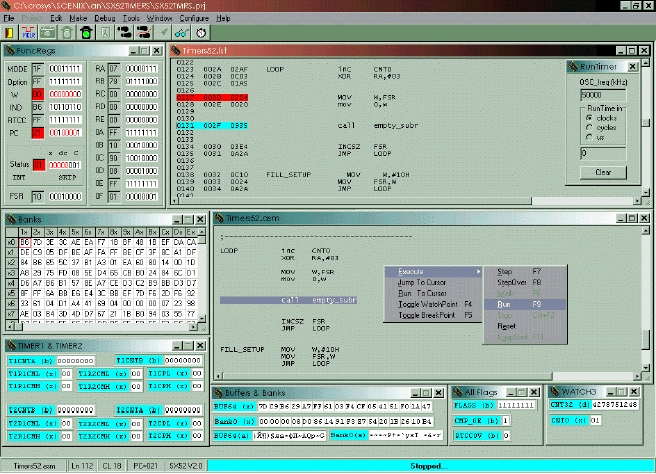
Task: Click scroll-up arrow of Timers52.lst window
Action: pos(646,62)
